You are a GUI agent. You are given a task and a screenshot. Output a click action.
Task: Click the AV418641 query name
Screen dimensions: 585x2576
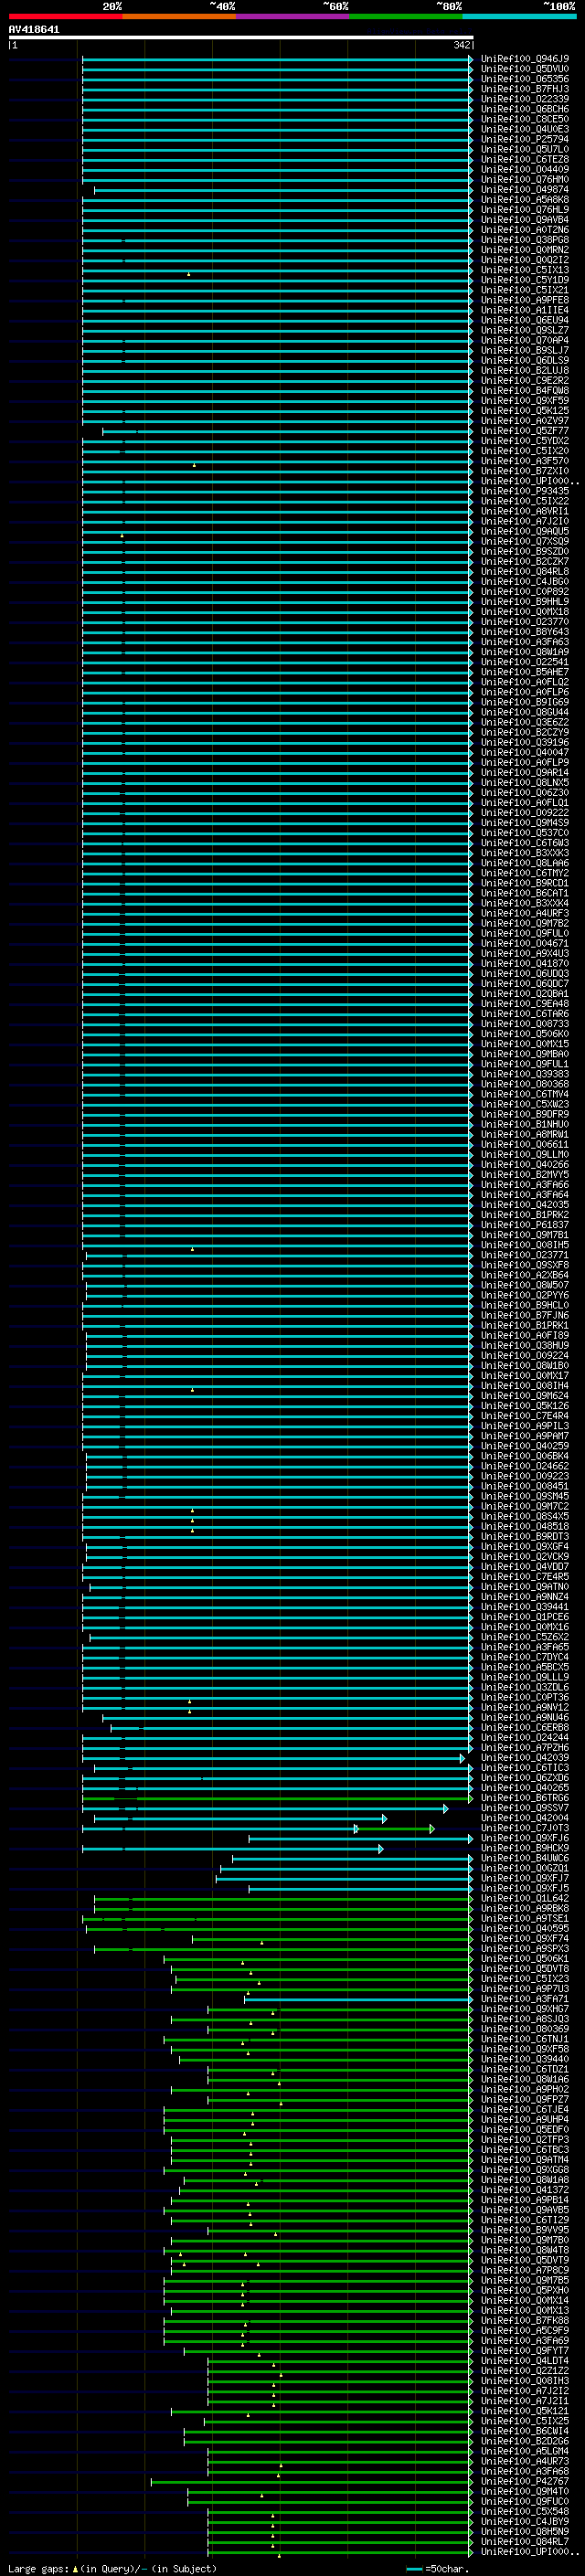[x=34, y=29]
